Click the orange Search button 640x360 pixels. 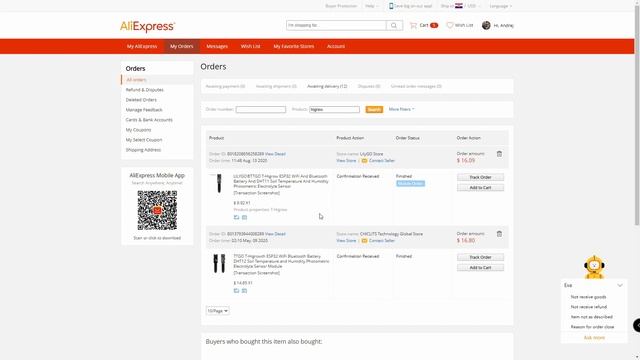click(x=374, y=109)
